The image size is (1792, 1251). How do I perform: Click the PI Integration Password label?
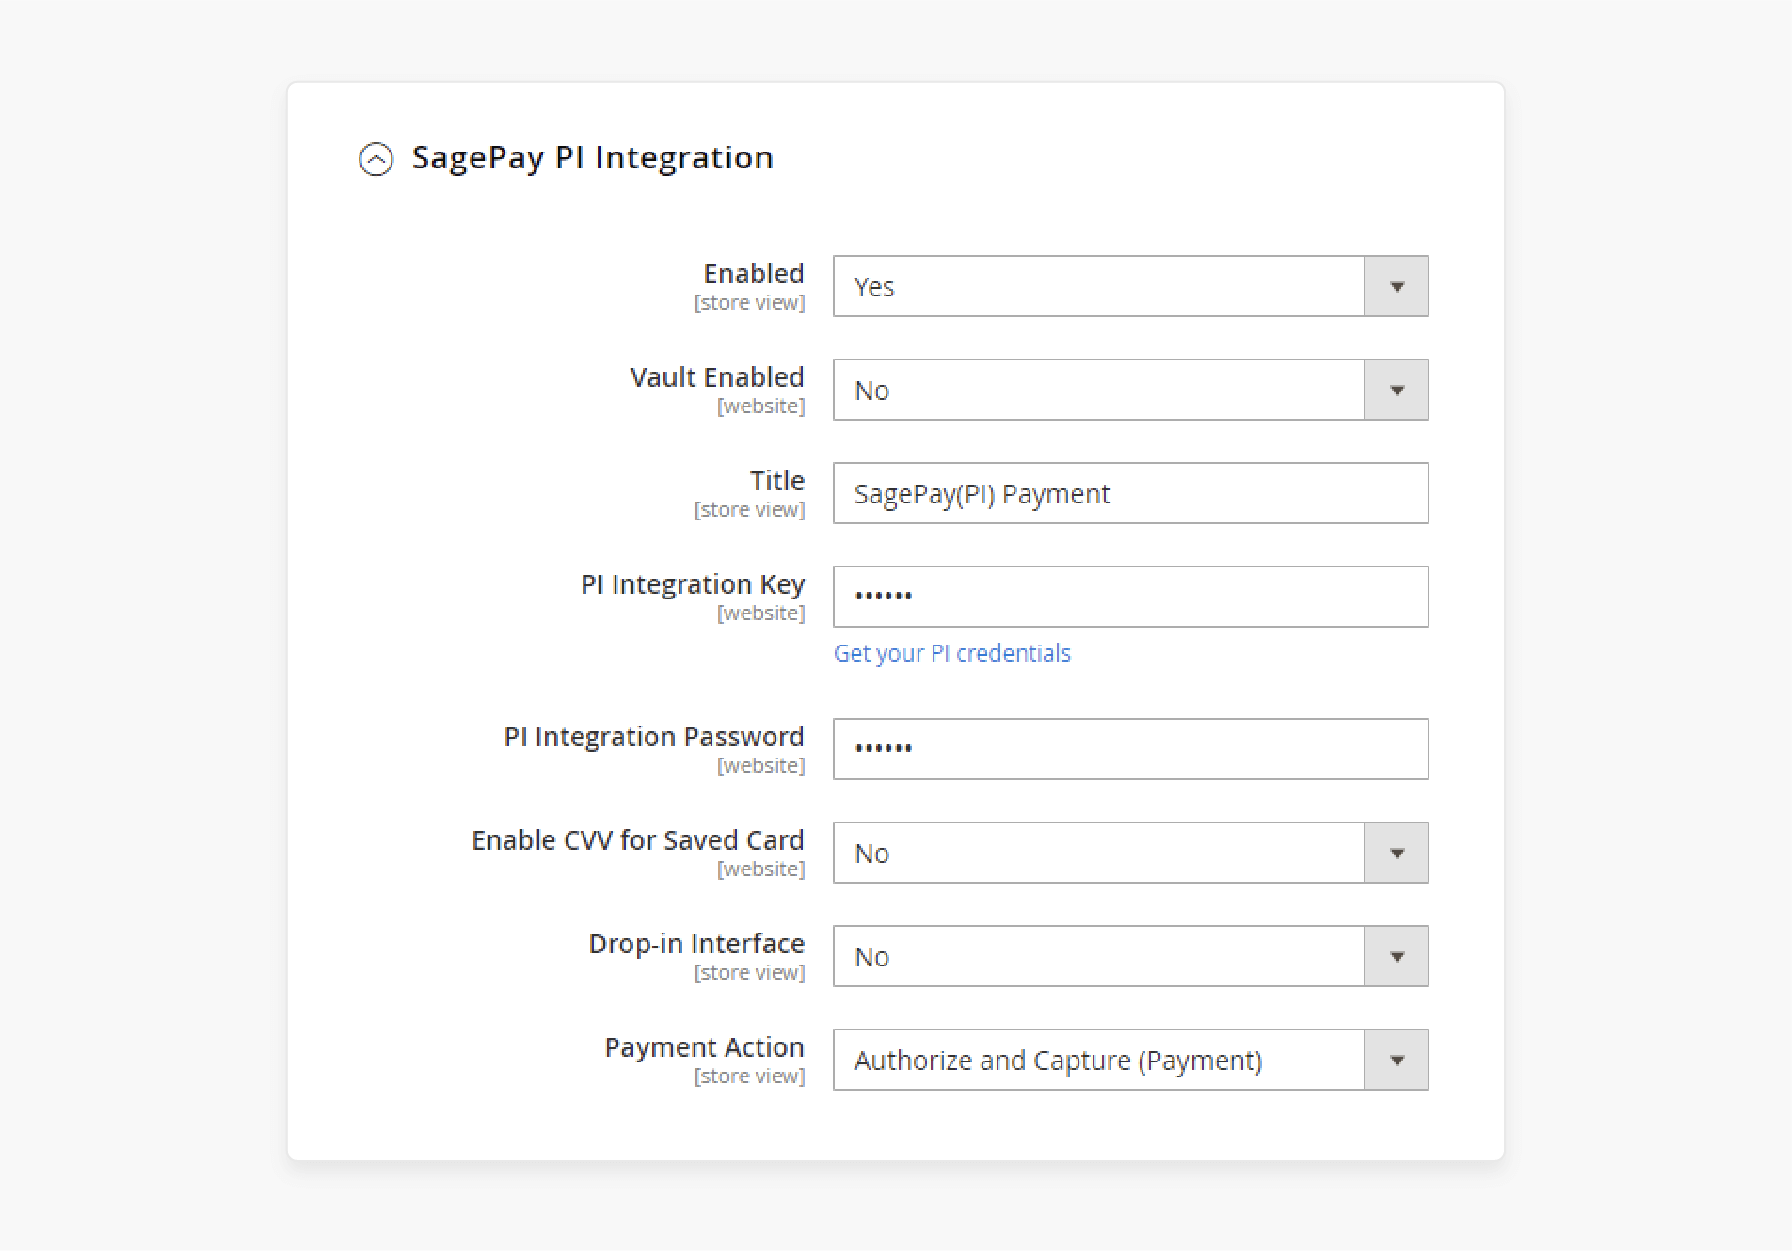[654, 736]
